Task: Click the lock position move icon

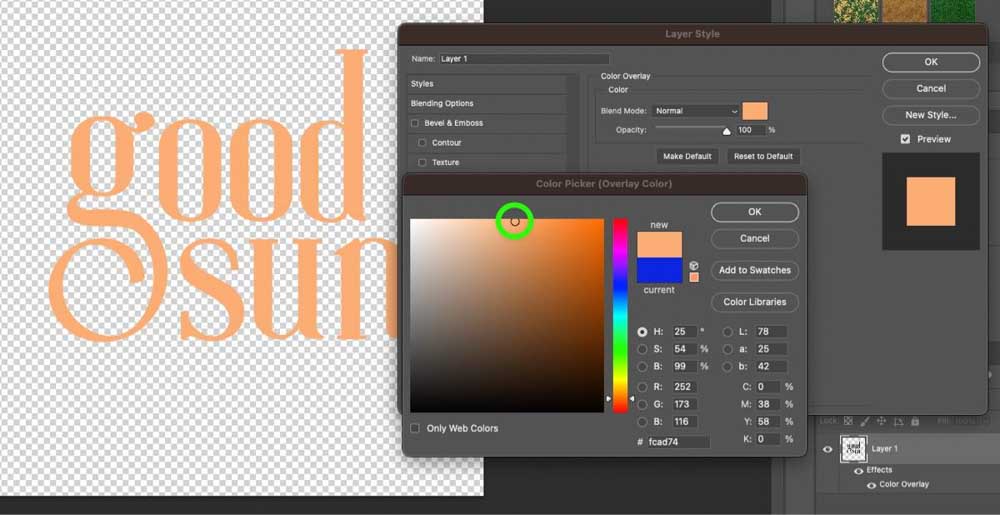Action: click(x=881, y=421)
